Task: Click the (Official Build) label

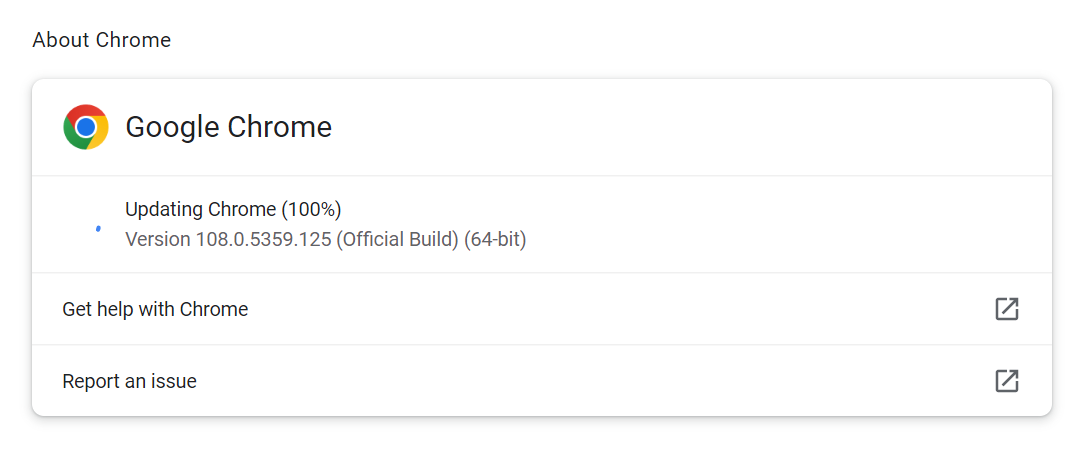Action: 397,240
